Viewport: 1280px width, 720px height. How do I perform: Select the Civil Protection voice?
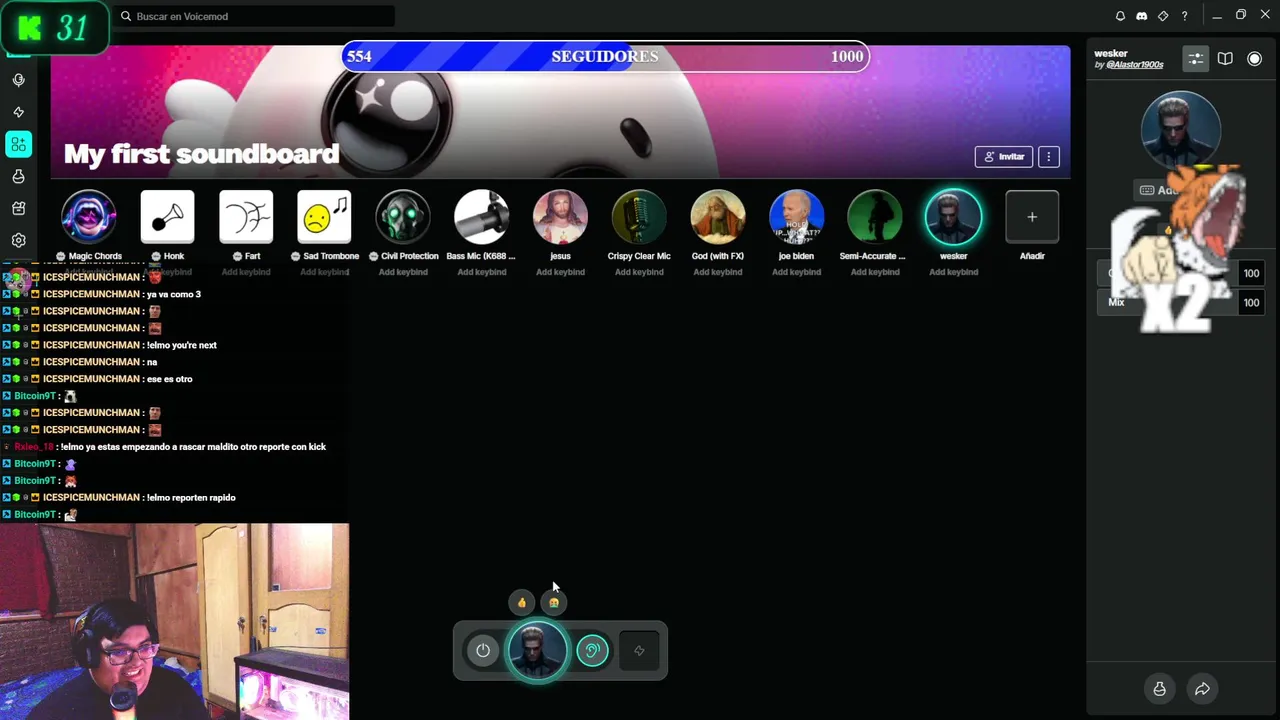pos(403,217)
